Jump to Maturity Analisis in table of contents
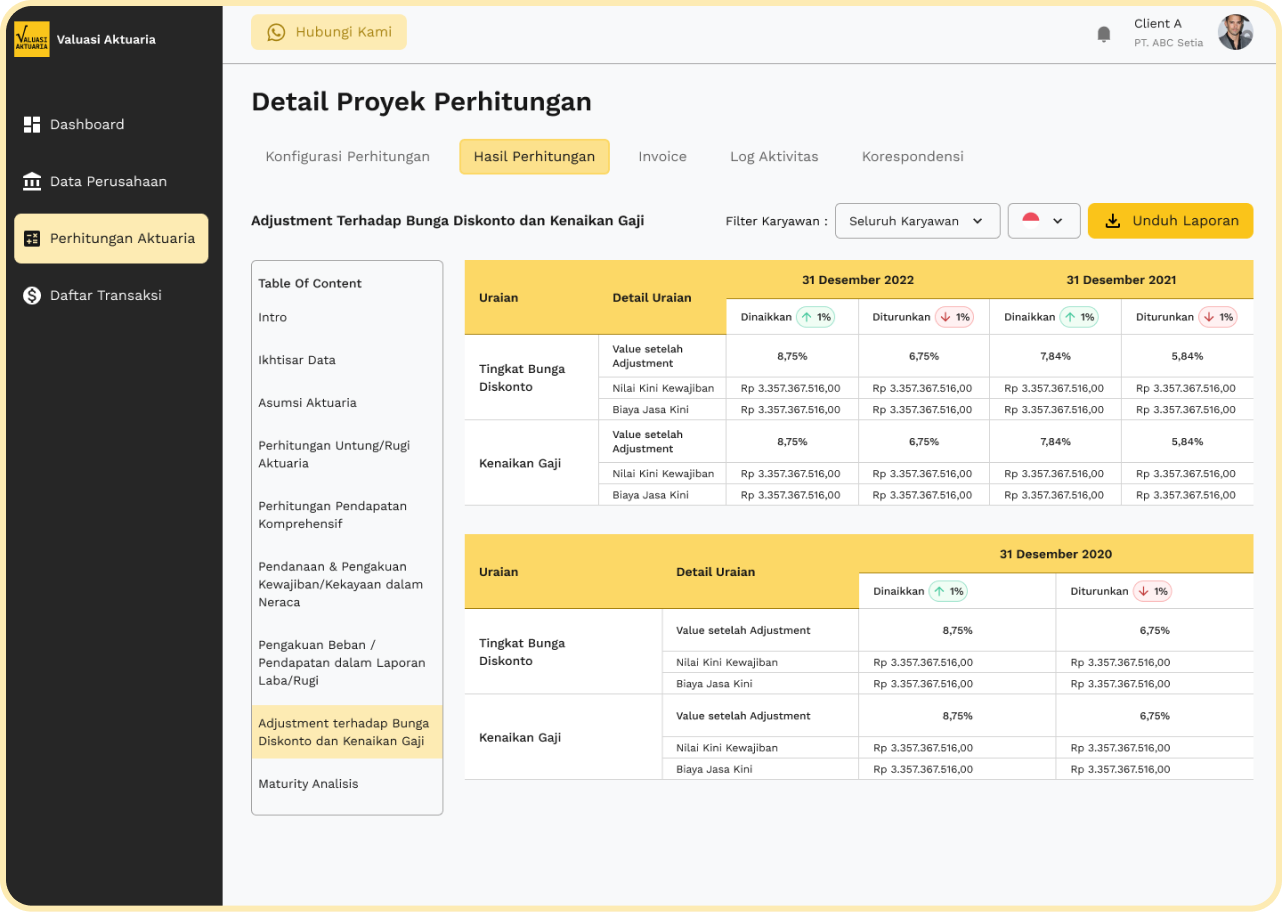The height and width of the screenshot is (912, 1282). (x=308, y=784)
